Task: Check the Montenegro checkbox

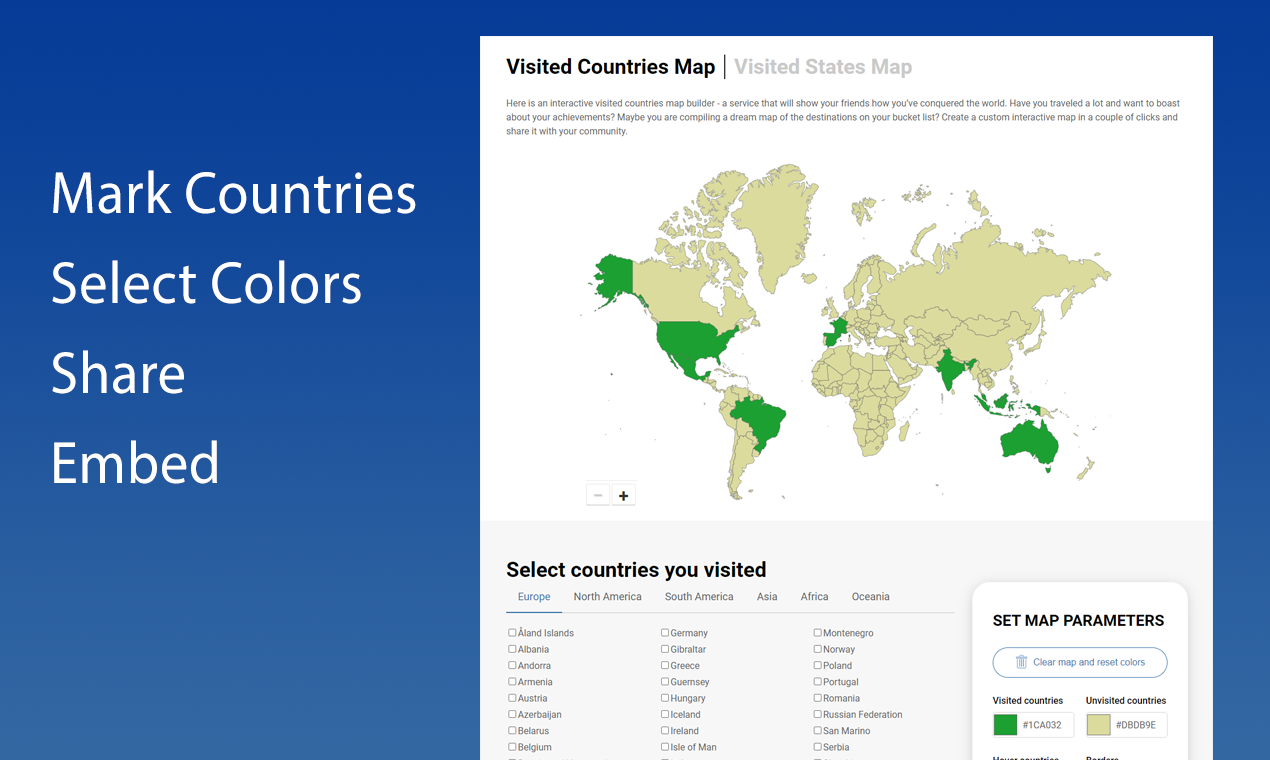Action: 816,632
